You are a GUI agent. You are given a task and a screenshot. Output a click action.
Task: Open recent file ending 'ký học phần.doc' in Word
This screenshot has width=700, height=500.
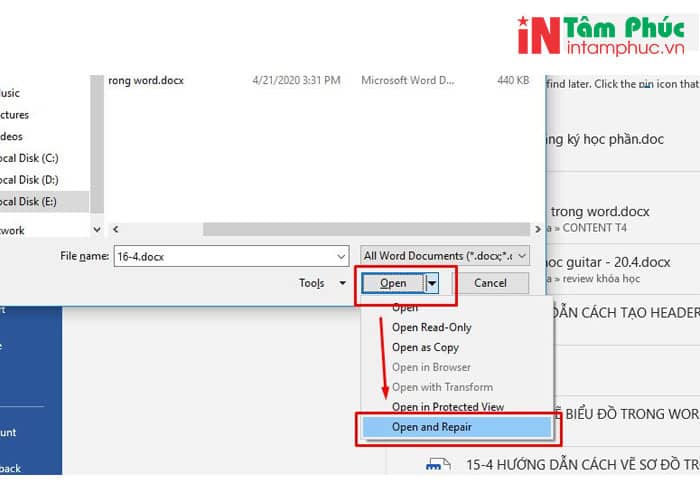(604, 139)
